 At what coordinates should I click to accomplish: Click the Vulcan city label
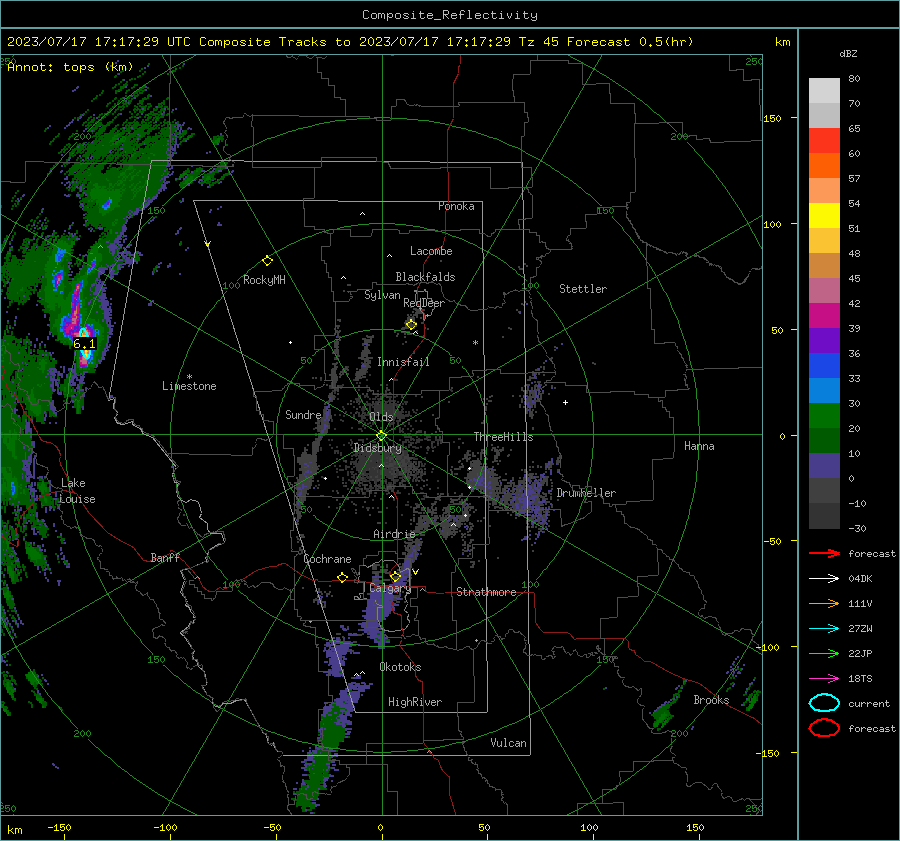509,743
